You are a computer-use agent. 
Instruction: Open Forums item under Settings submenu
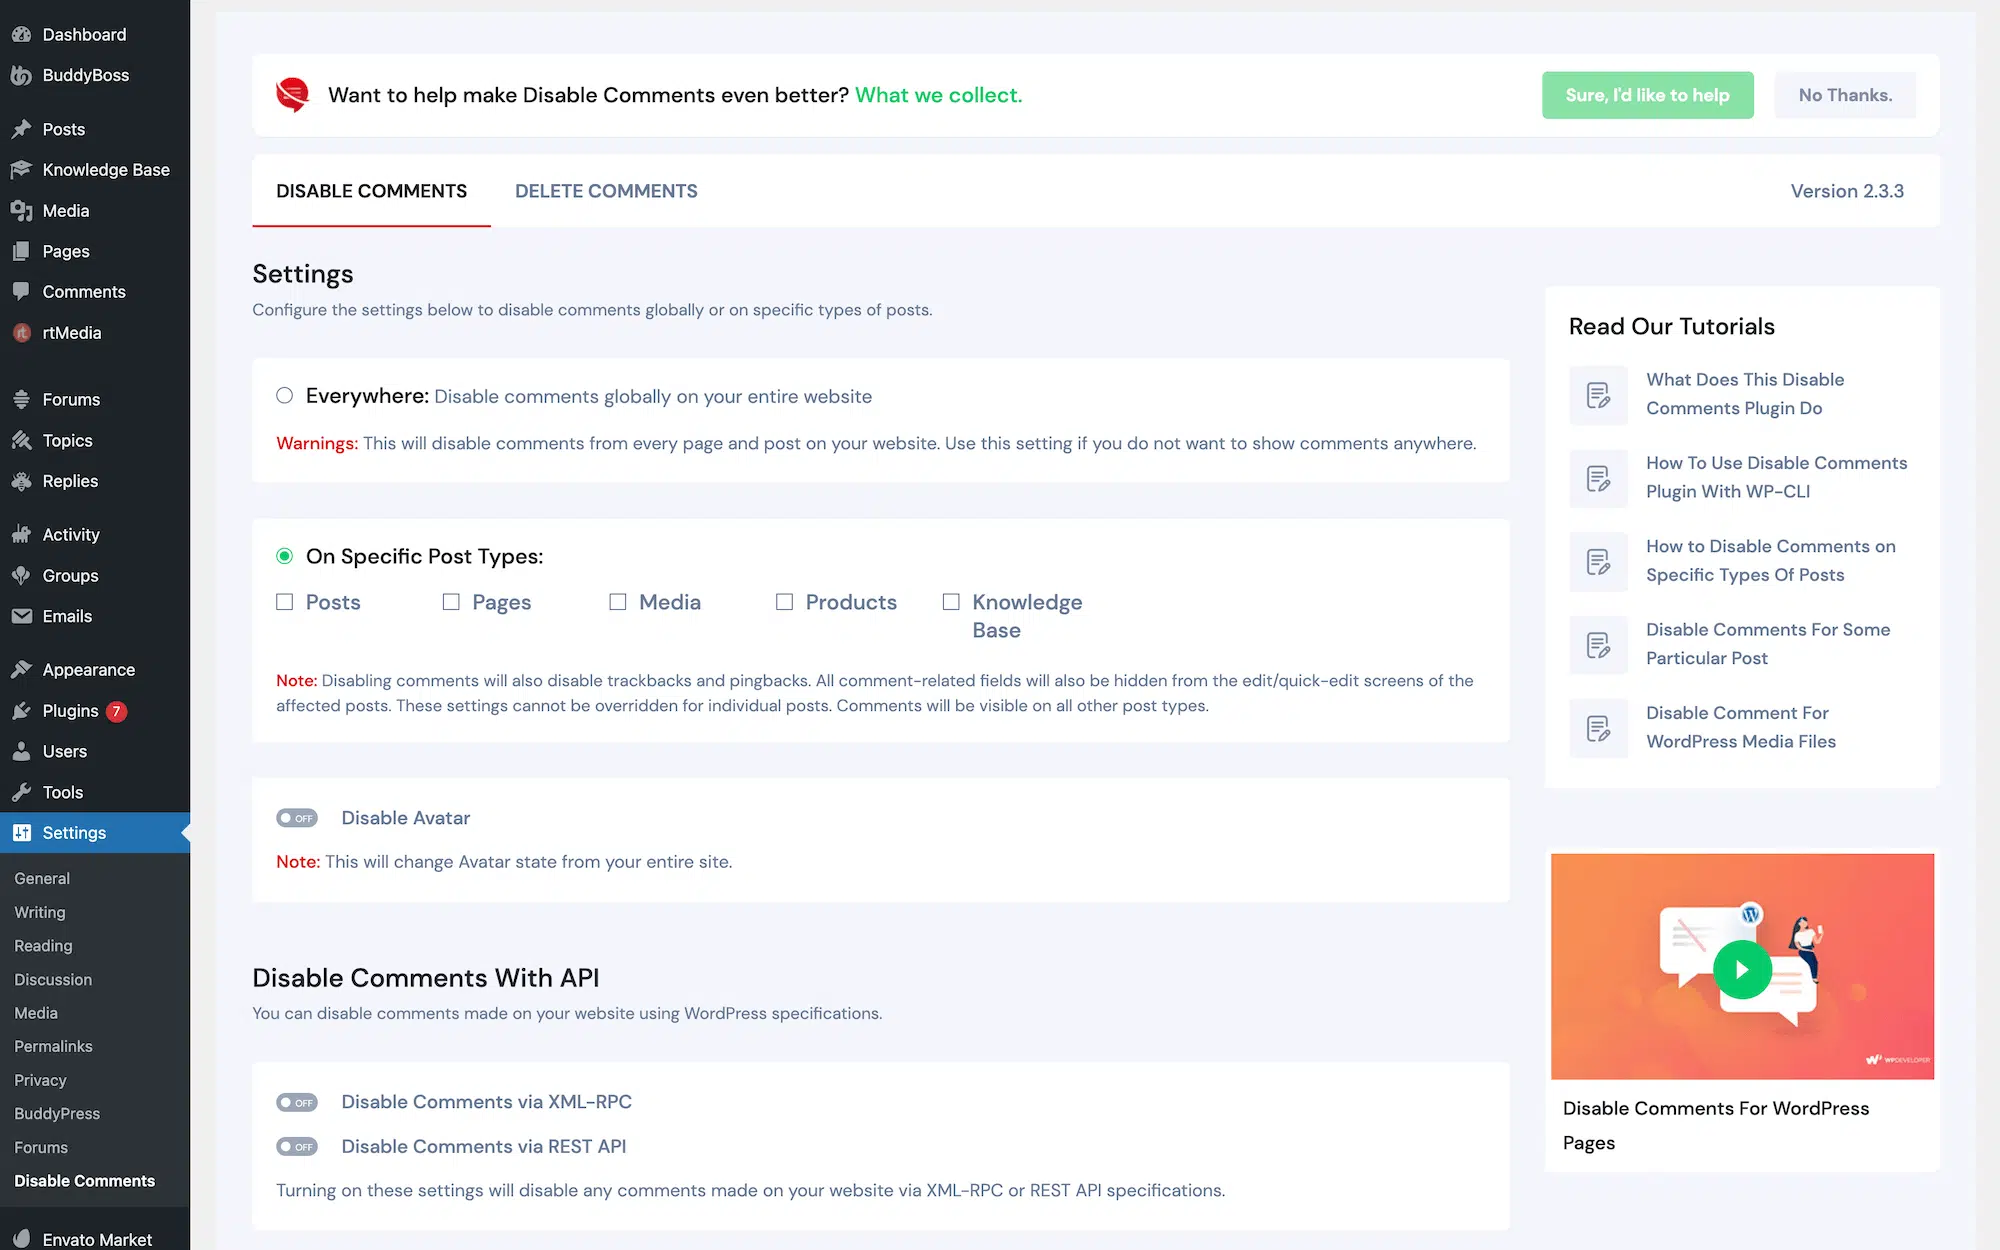coord(41,1148)
